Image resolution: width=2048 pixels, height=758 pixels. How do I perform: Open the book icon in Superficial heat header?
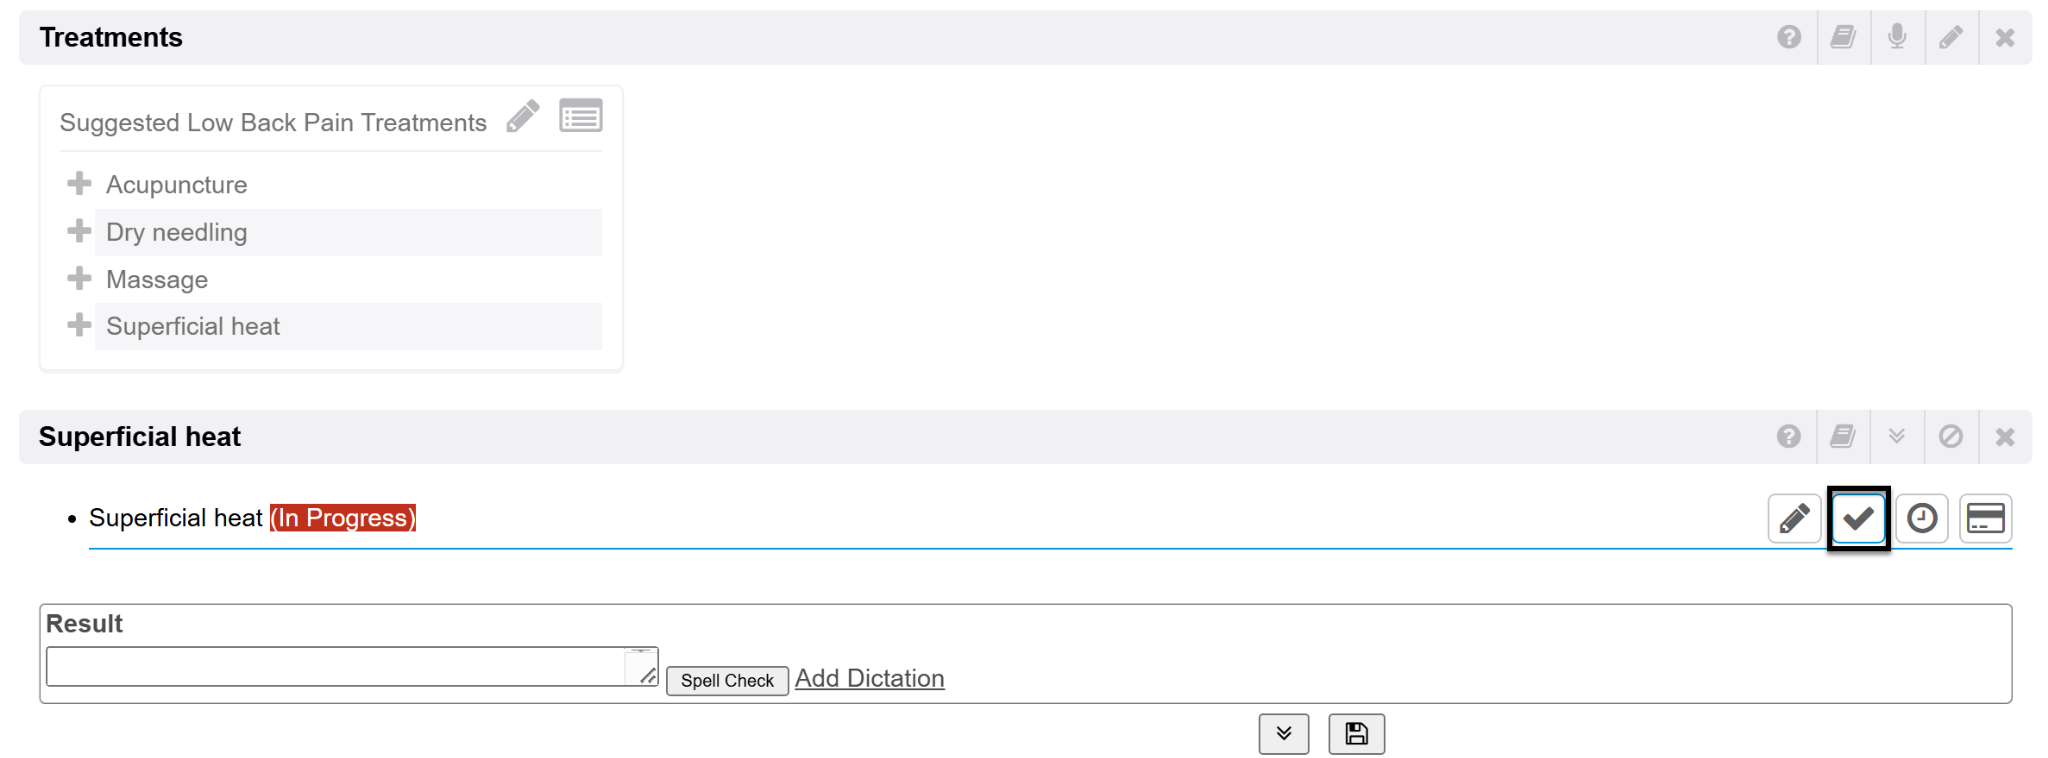coord(1843,437)
